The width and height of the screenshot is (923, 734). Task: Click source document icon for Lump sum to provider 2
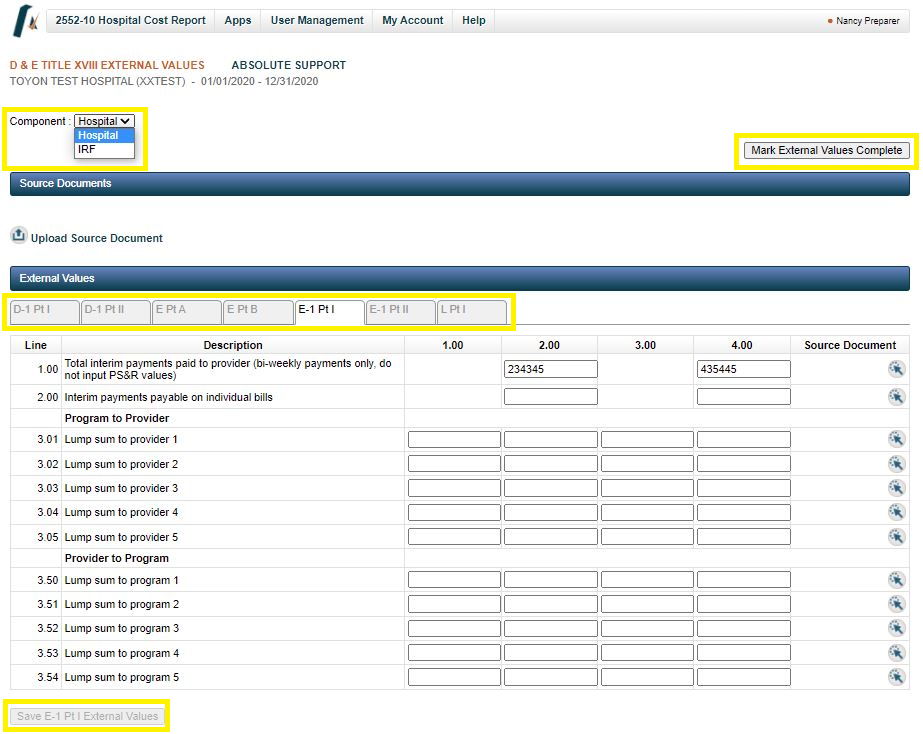(896, 464)
